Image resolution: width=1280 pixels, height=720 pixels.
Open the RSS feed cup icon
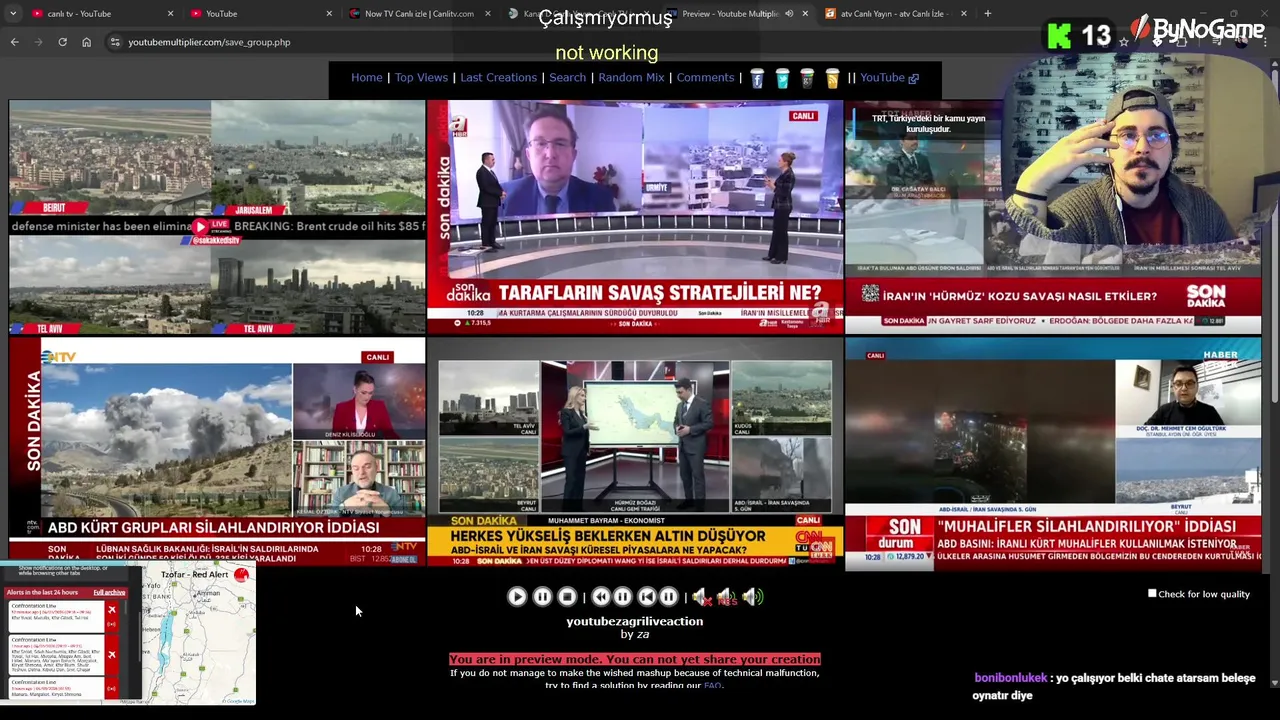coord(832,79)
